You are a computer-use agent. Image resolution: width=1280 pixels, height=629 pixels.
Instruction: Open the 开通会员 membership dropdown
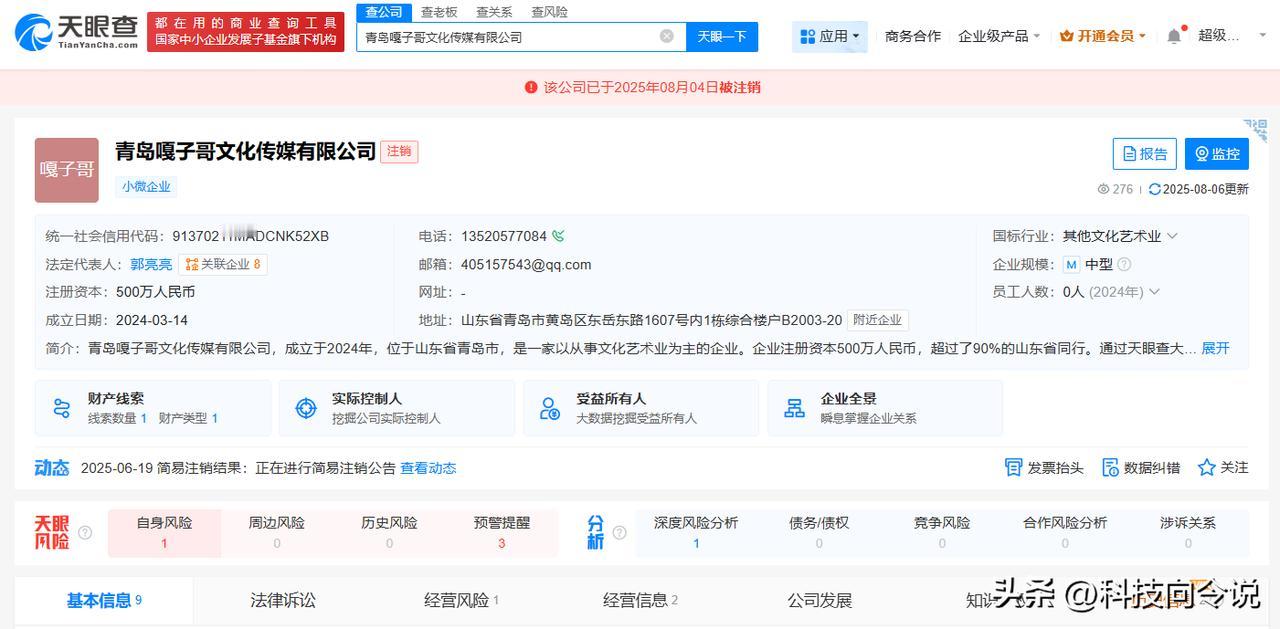[1103, 36]
